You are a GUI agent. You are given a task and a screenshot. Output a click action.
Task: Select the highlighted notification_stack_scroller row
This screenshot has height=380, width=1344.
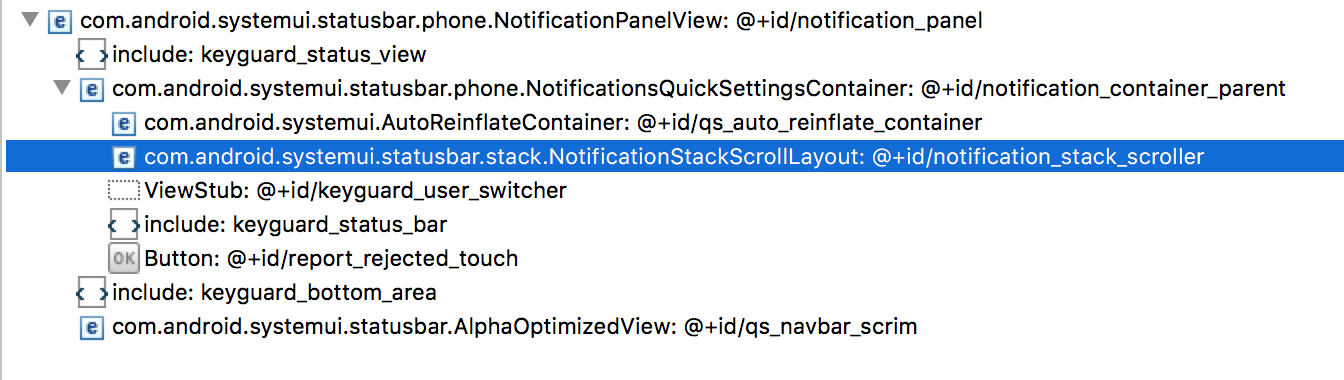coord(672,157)
